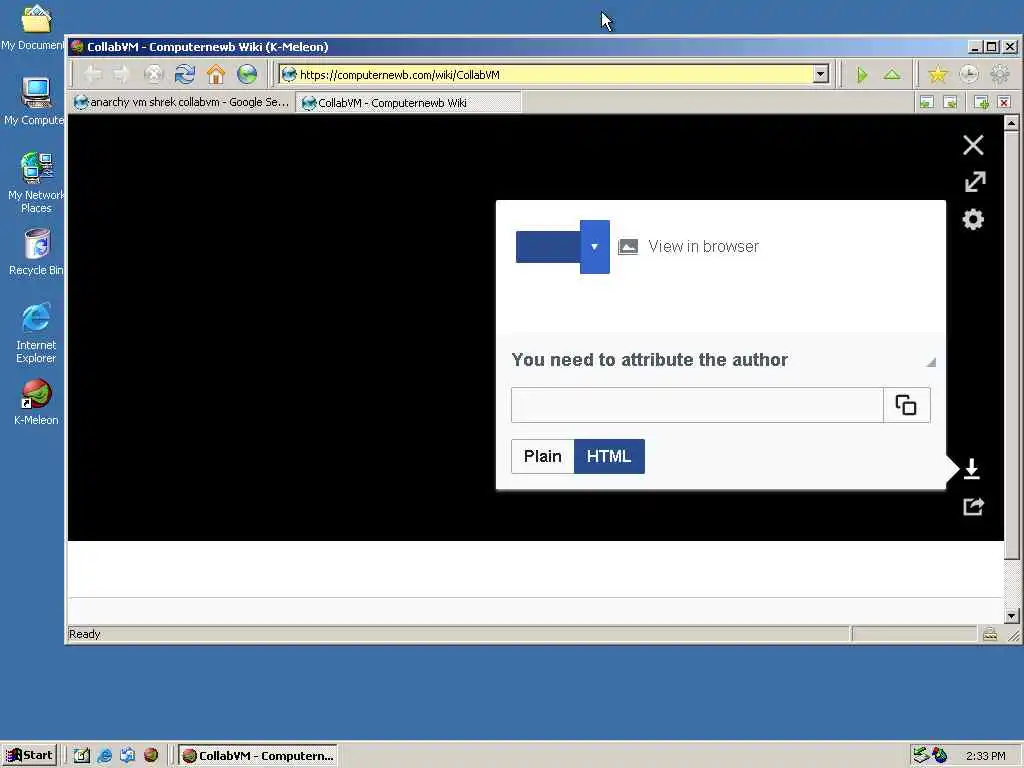
Task: Select Recycle Bin desktop icon
Action: coord(36,251)
